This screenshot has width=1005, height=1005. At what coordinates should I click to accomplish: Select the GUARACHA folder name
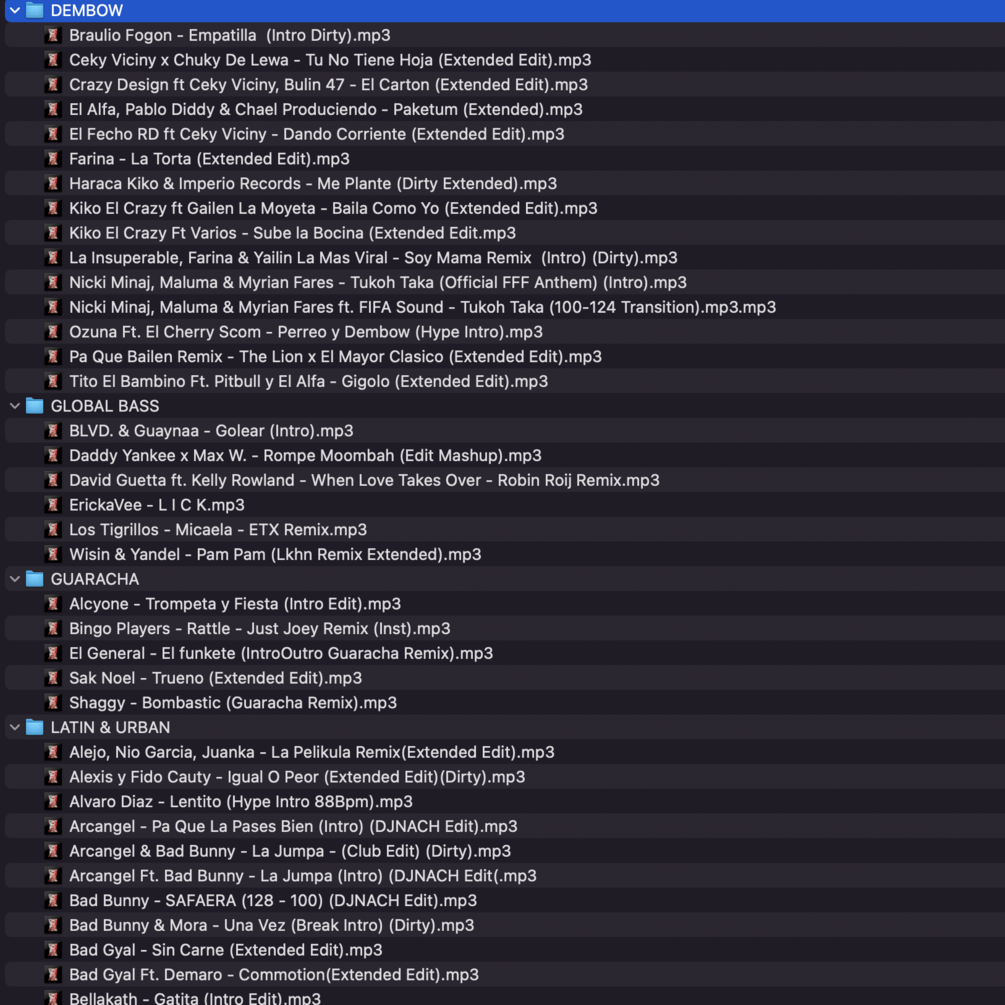click(95, 579)
